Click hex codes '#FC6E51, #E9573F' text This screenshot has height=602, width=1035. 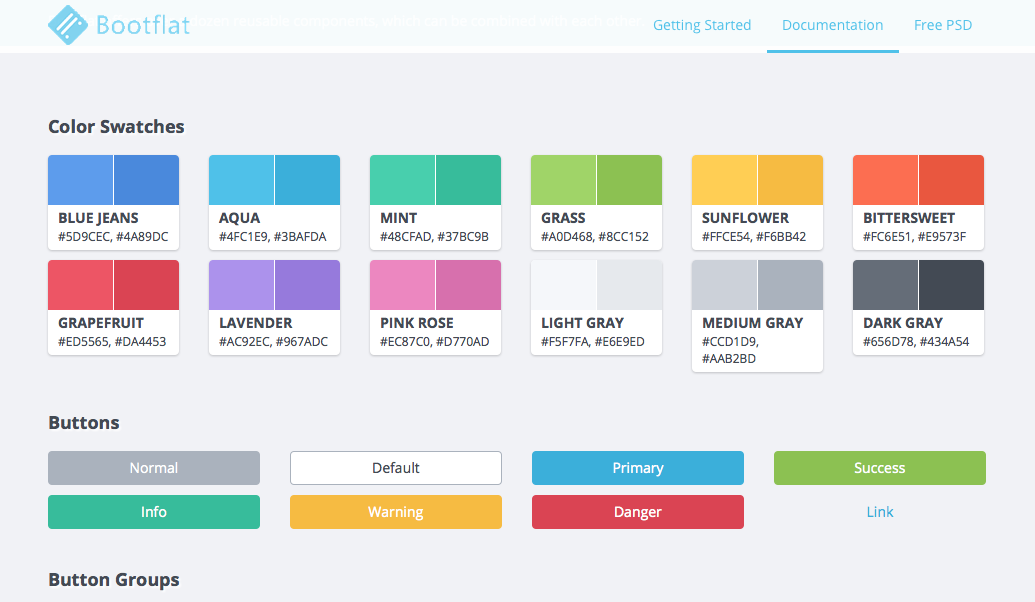click(915, 236)
